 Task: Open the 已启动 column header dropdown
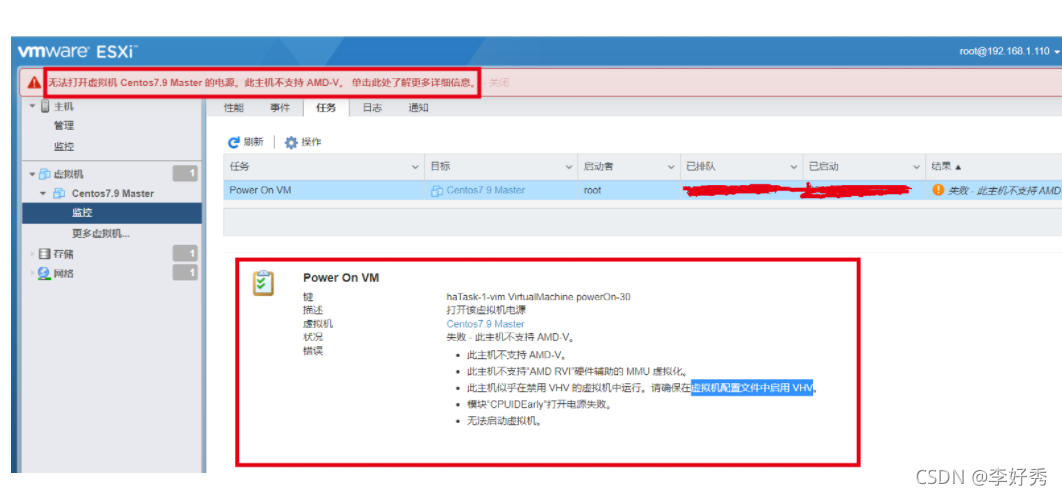pyautogui.click(x=916, y=167)
